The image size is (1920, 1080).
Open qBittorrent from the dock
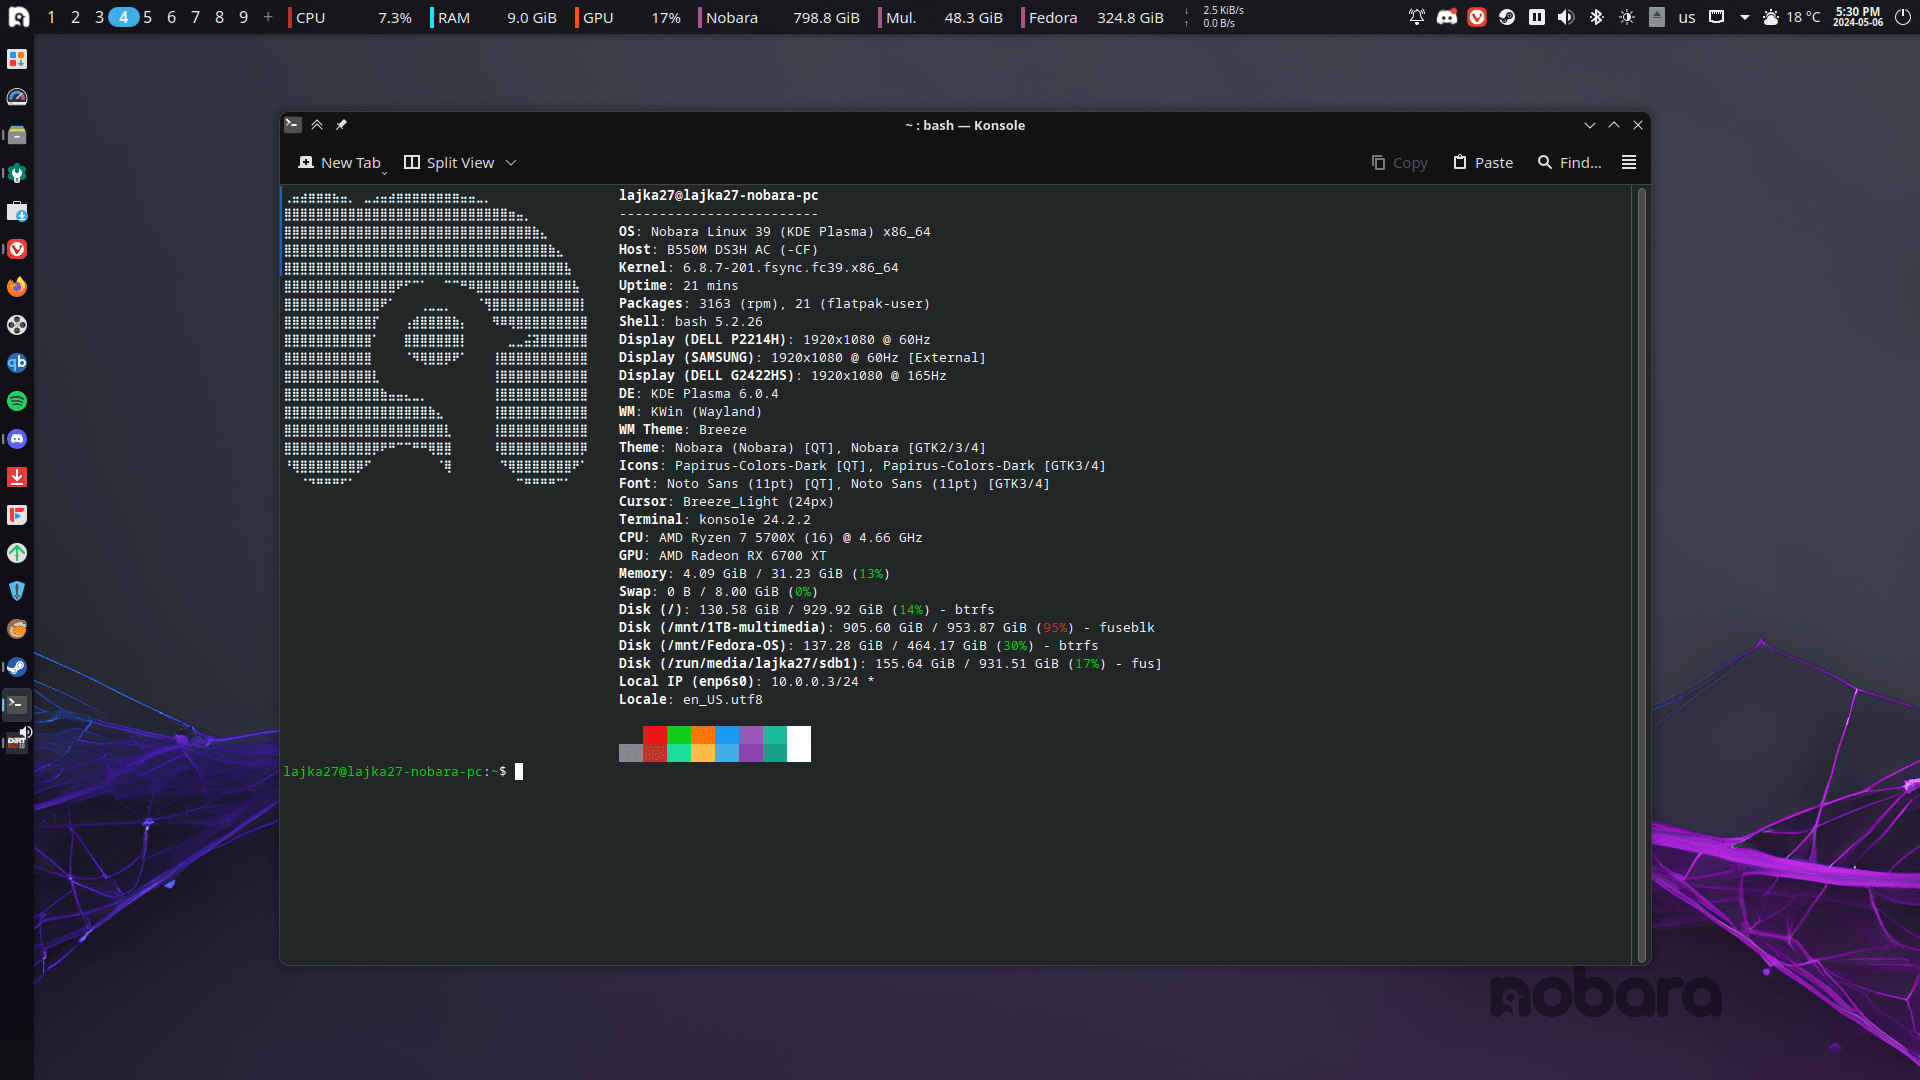click(x=17, y=363)
